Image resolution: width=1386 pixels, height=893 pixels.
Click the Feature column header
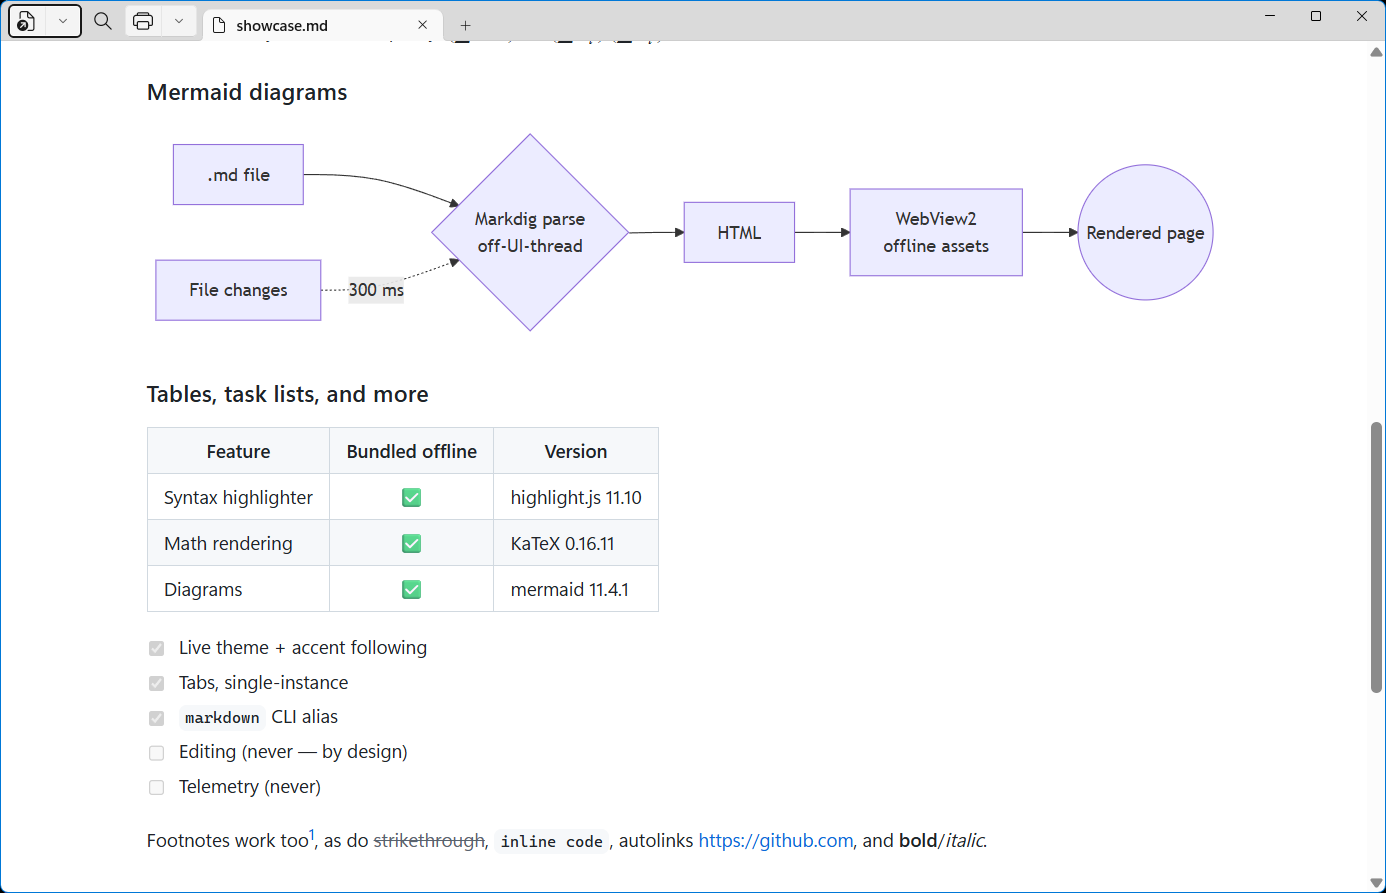238,451
